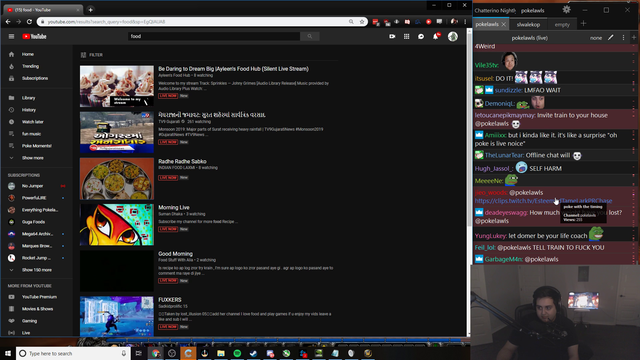Image resolution: width=640 pixels, height=360 pixels.
Task: Open the Poke Moments! playlist
Action: [37, 146]
